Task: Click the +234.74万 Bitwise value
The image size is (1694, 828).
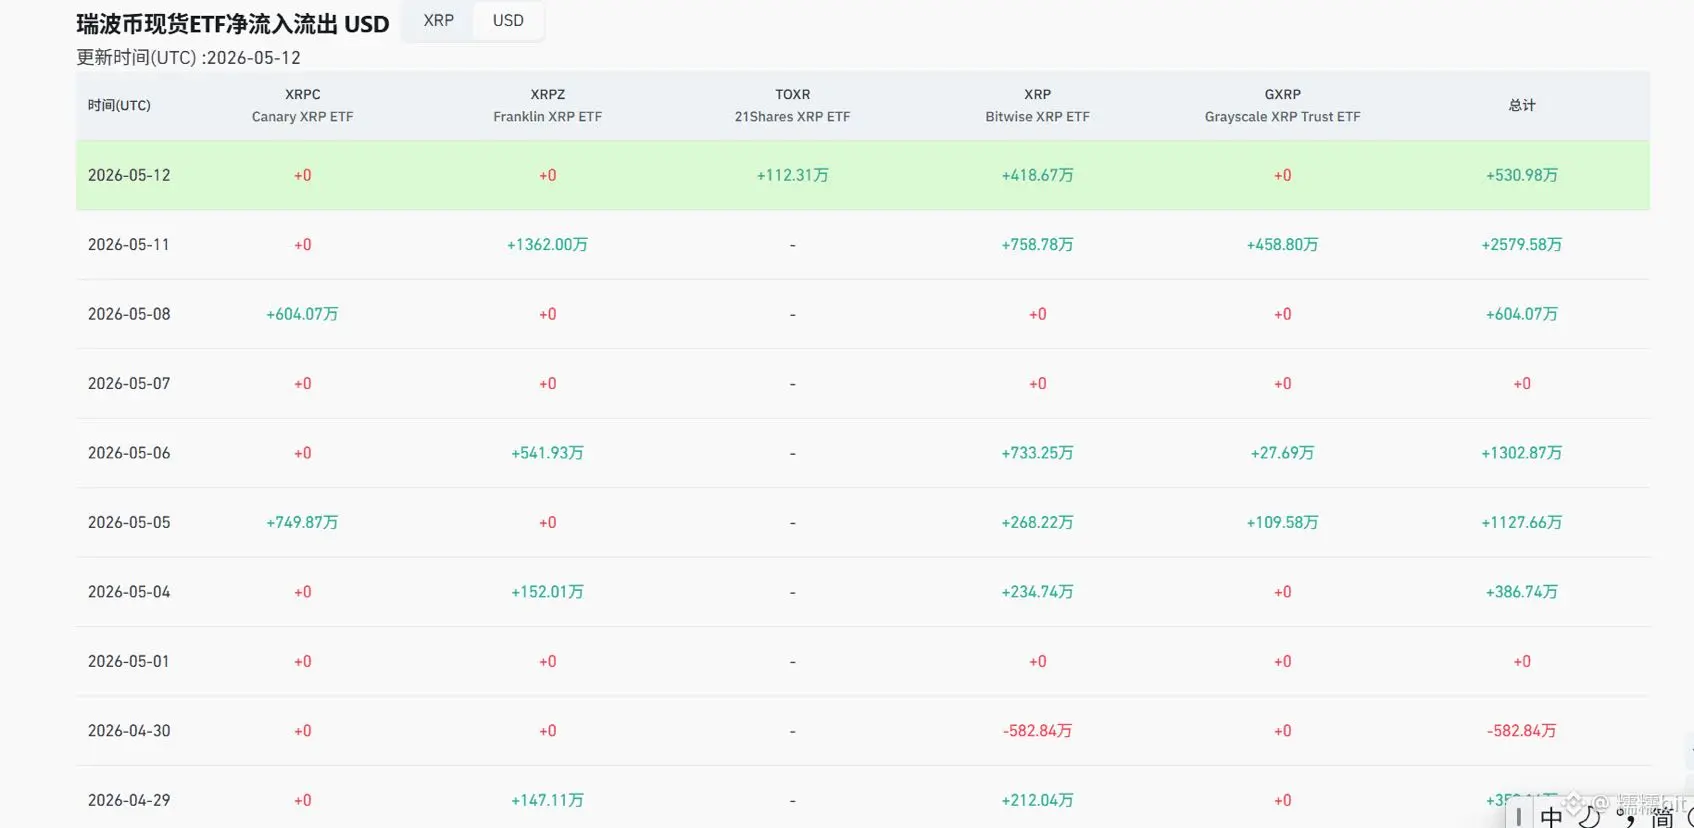Action: 1037,592
